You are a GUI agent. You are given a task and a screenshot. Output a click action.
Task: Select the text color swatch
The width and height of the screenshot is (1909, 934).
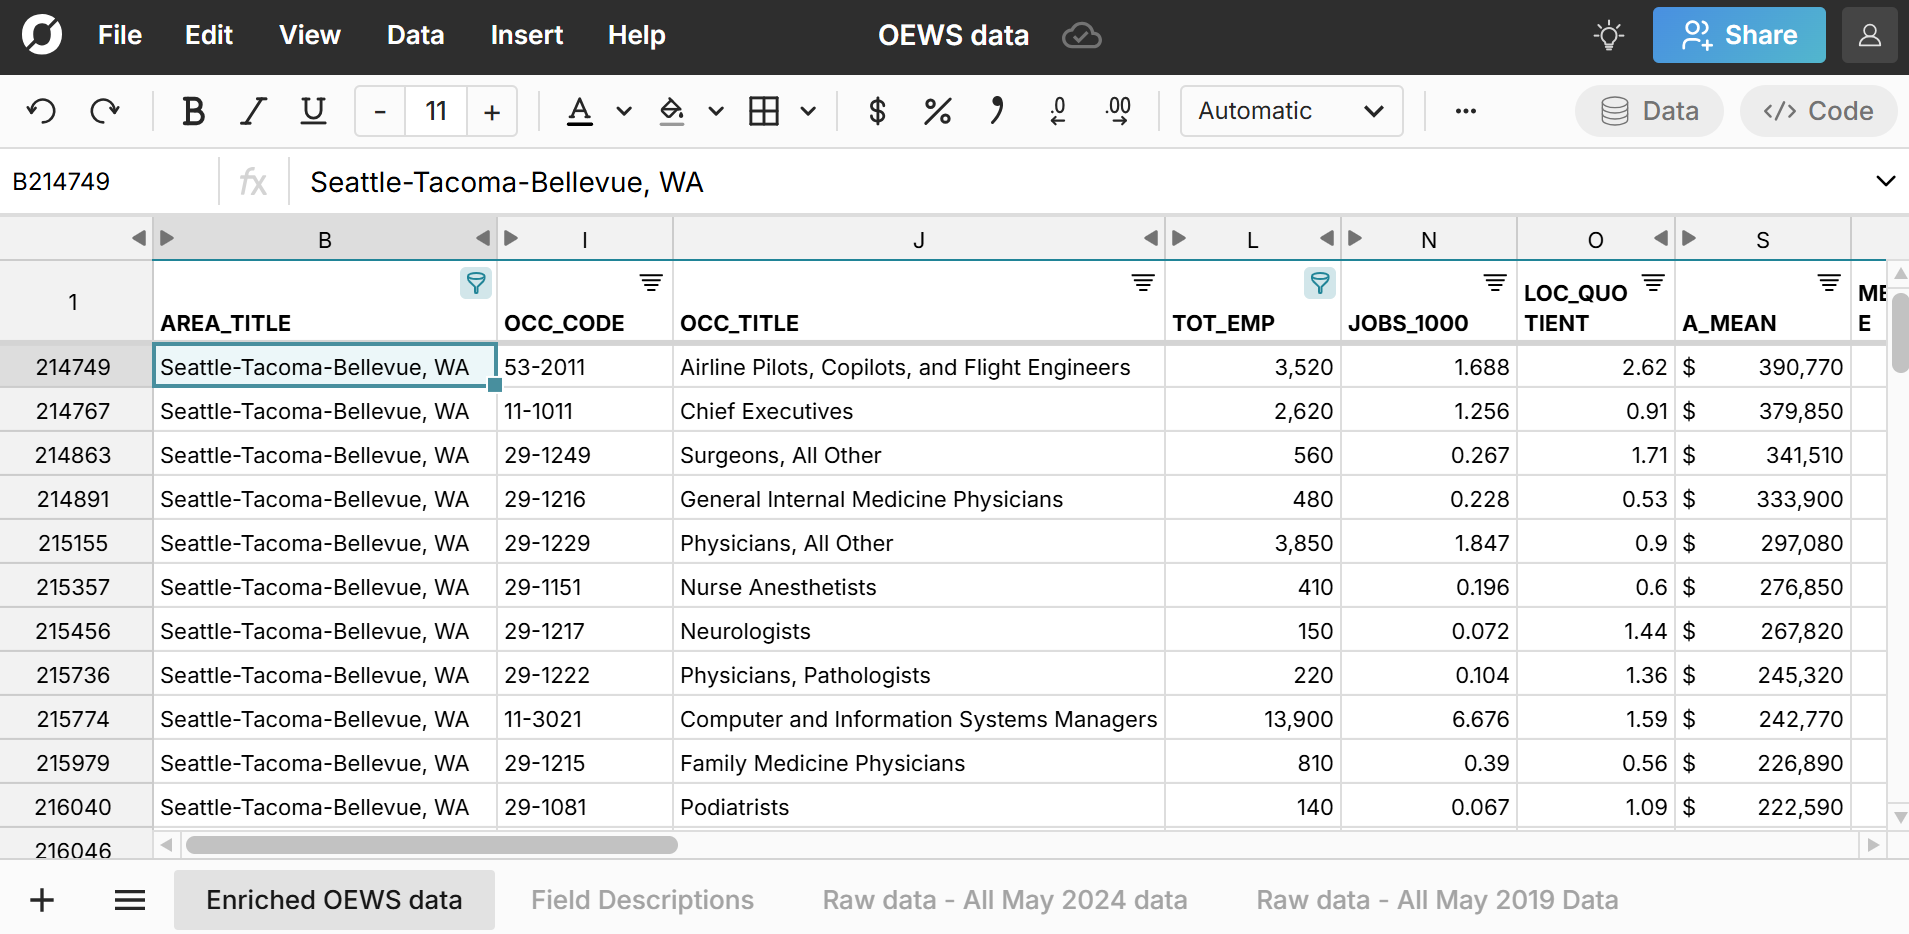tap(582, 111)
